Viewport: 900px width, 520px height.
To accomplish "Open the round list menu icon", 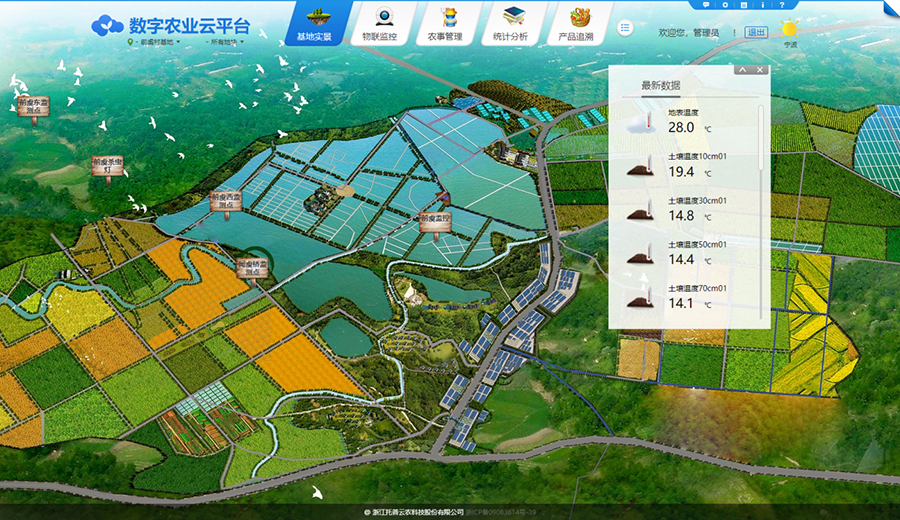I will 625,27.
